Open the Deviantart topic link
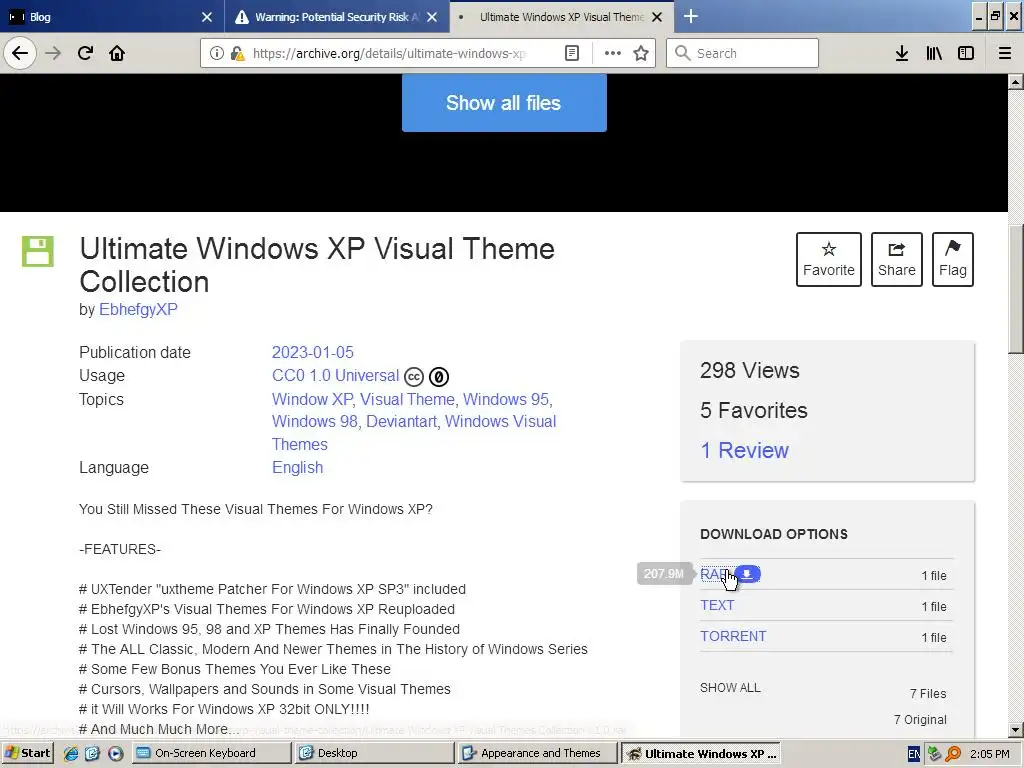 (401, 421)
